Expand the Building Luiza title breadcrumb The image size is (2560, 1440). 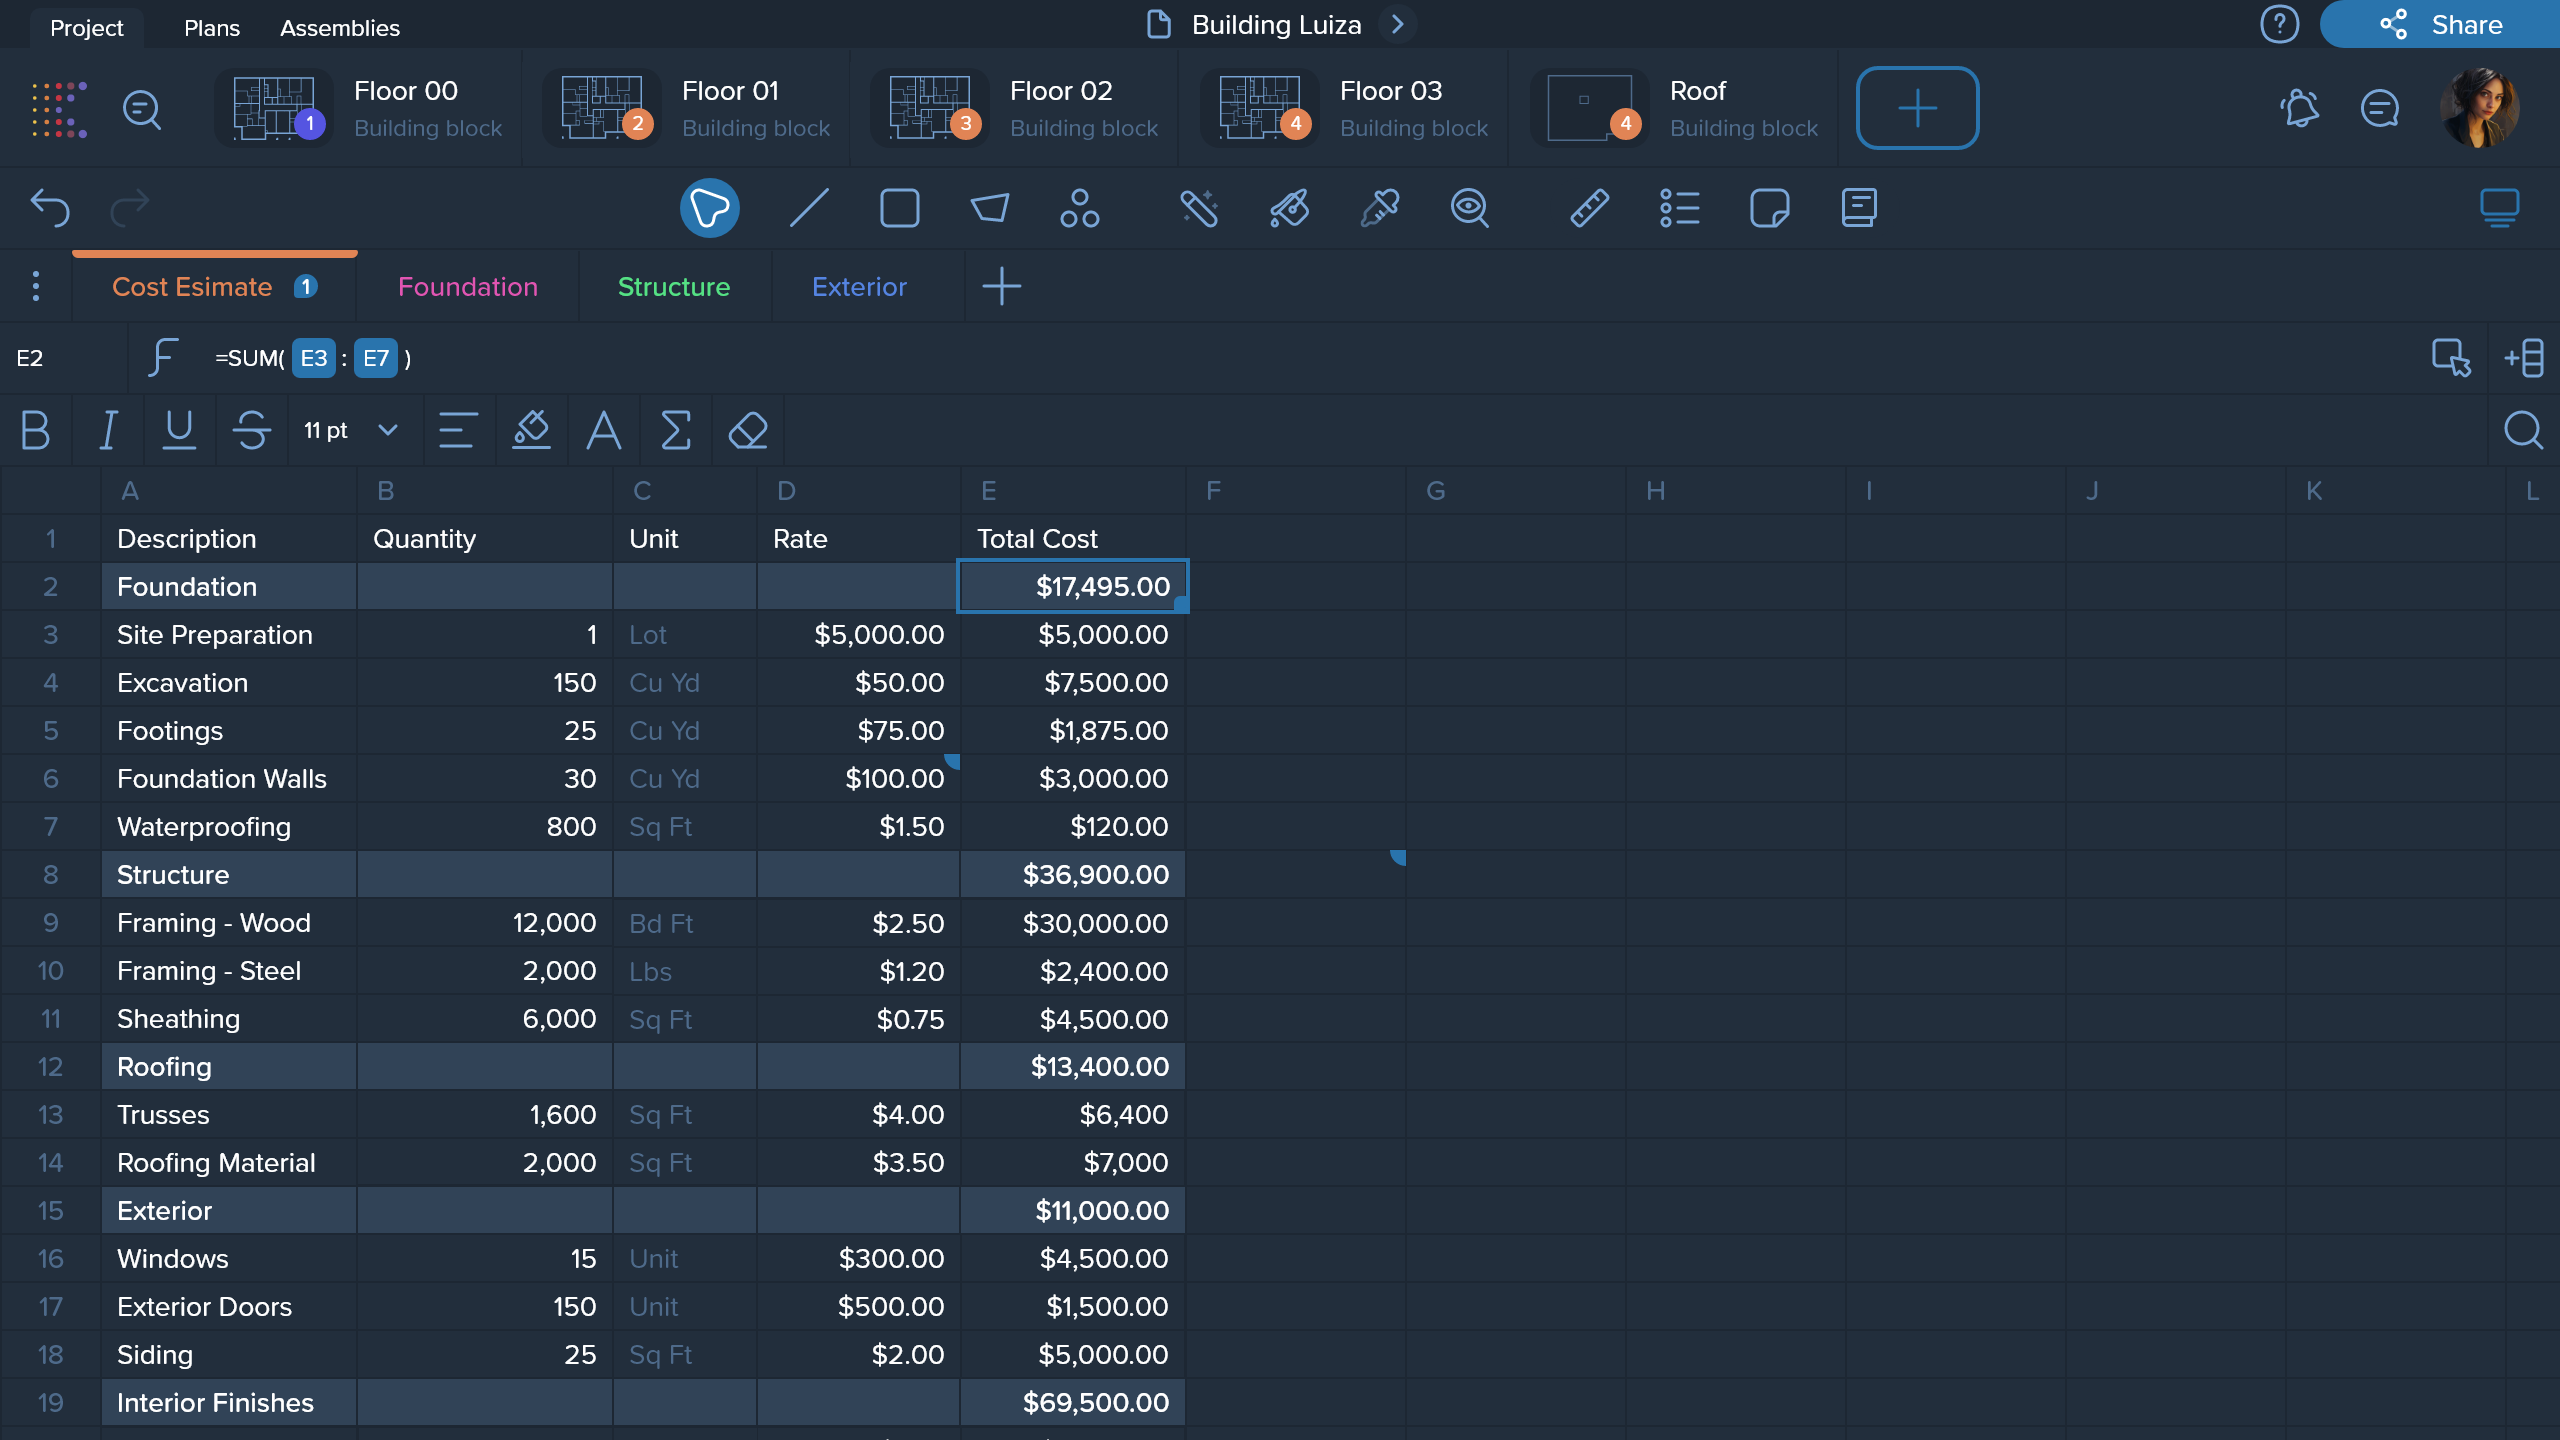pos(1398,25)
